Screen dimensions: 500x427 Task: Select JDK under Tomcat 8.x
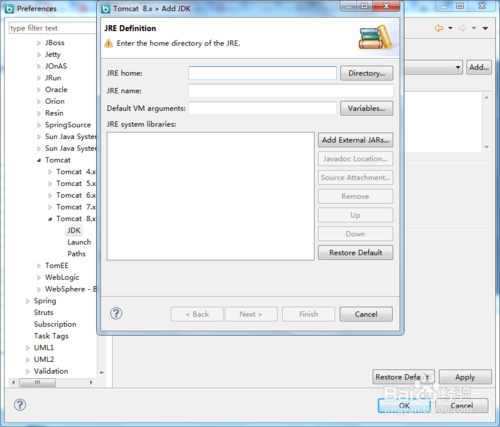pyautogui.click(x=74, y=230)
